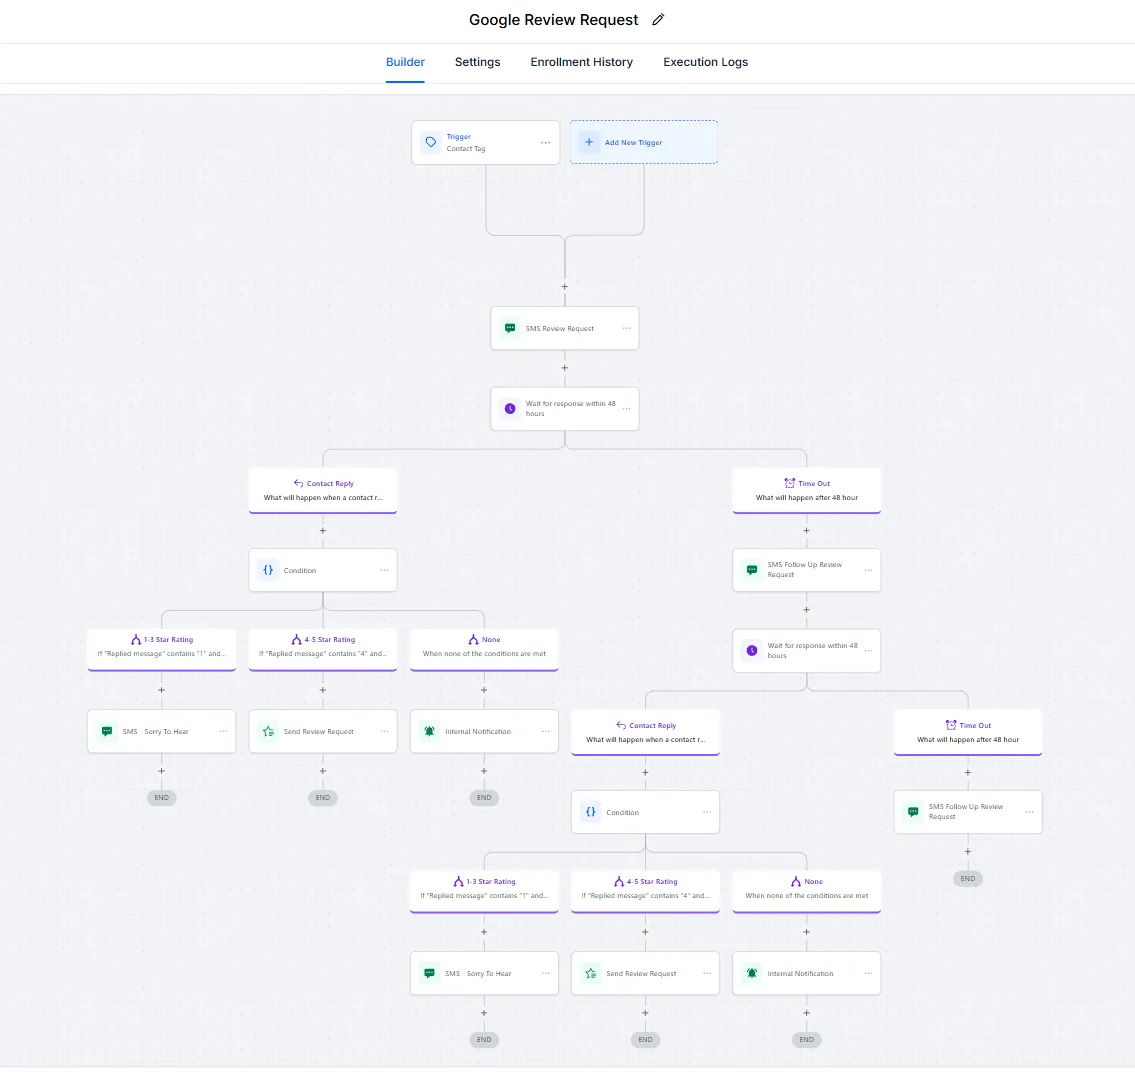Click the bell icon on the top Internal Notification
Screen dimensions: 1135x1073
[x=430, y=732]
